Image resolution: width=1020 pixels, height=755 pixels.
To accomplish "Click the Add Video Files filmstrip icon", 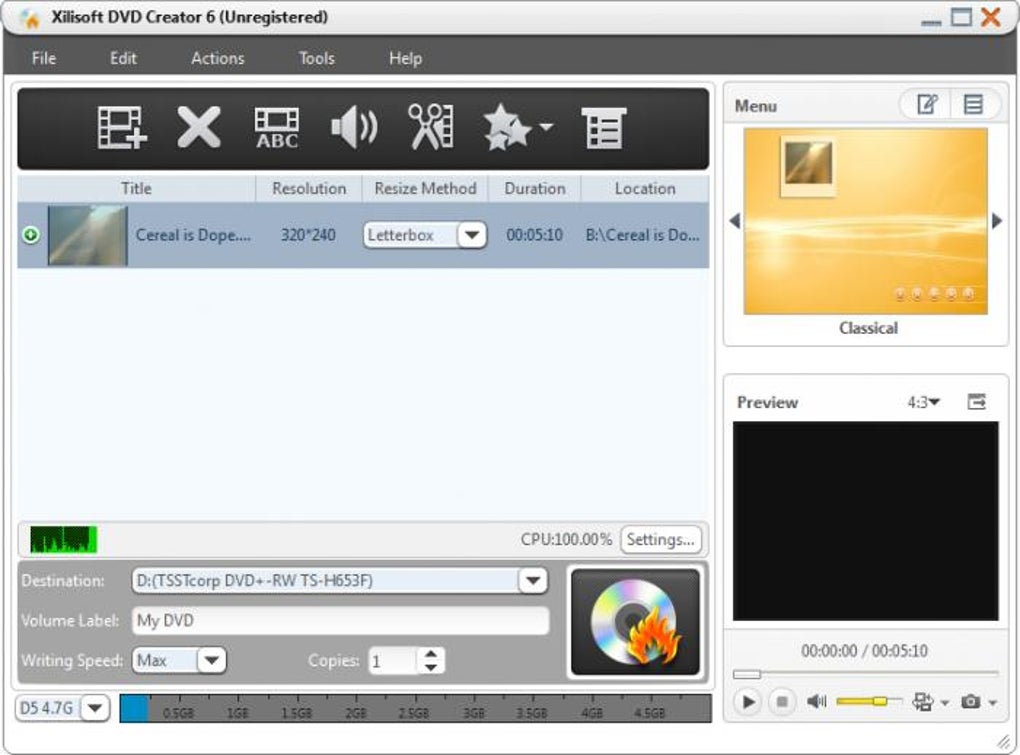I will [122, 127].
